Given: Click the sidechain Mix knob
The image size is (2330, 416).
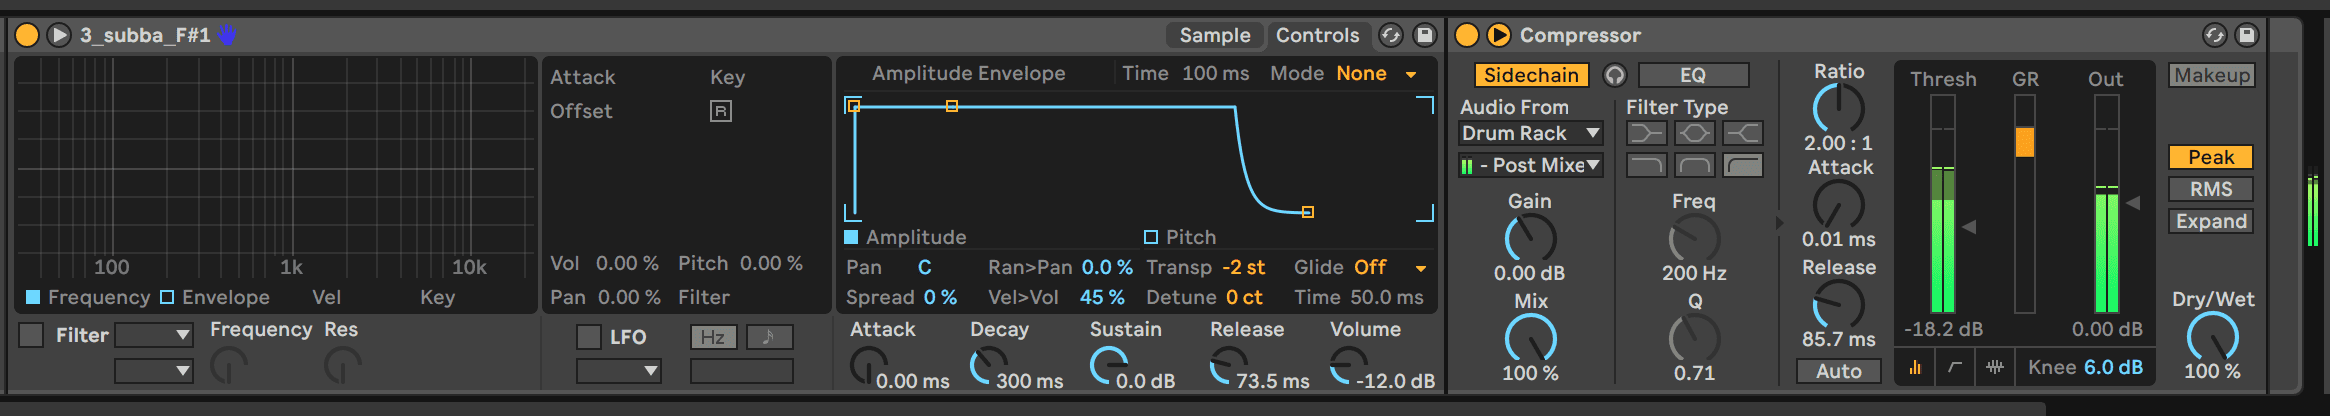Looking at the screenshot, I should point(1531,338).
